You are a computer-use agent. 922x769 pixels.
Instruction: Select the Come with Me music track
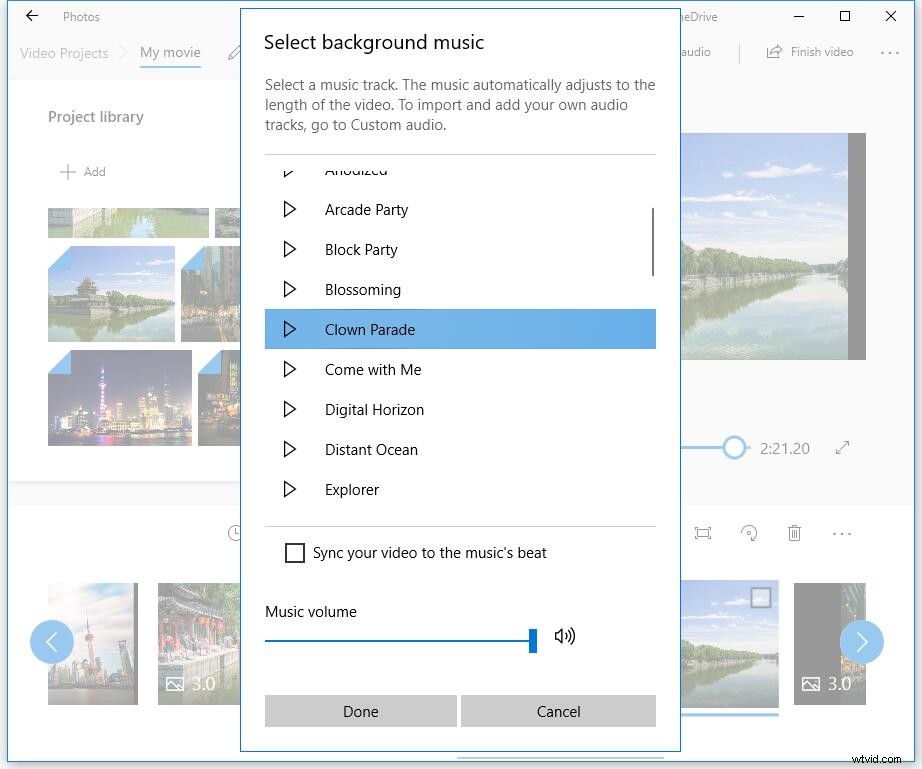[x=373, y=369]
